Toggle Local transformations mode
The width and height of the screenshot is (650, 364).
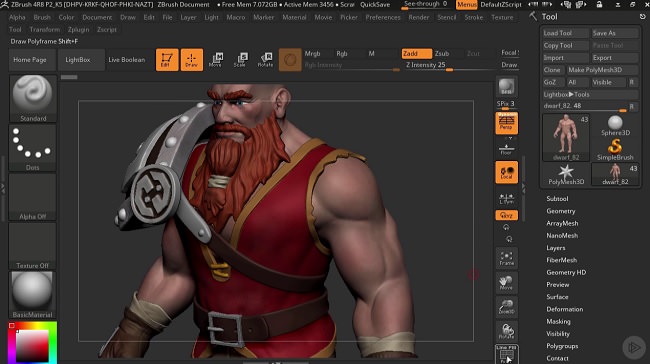point(506,172)
